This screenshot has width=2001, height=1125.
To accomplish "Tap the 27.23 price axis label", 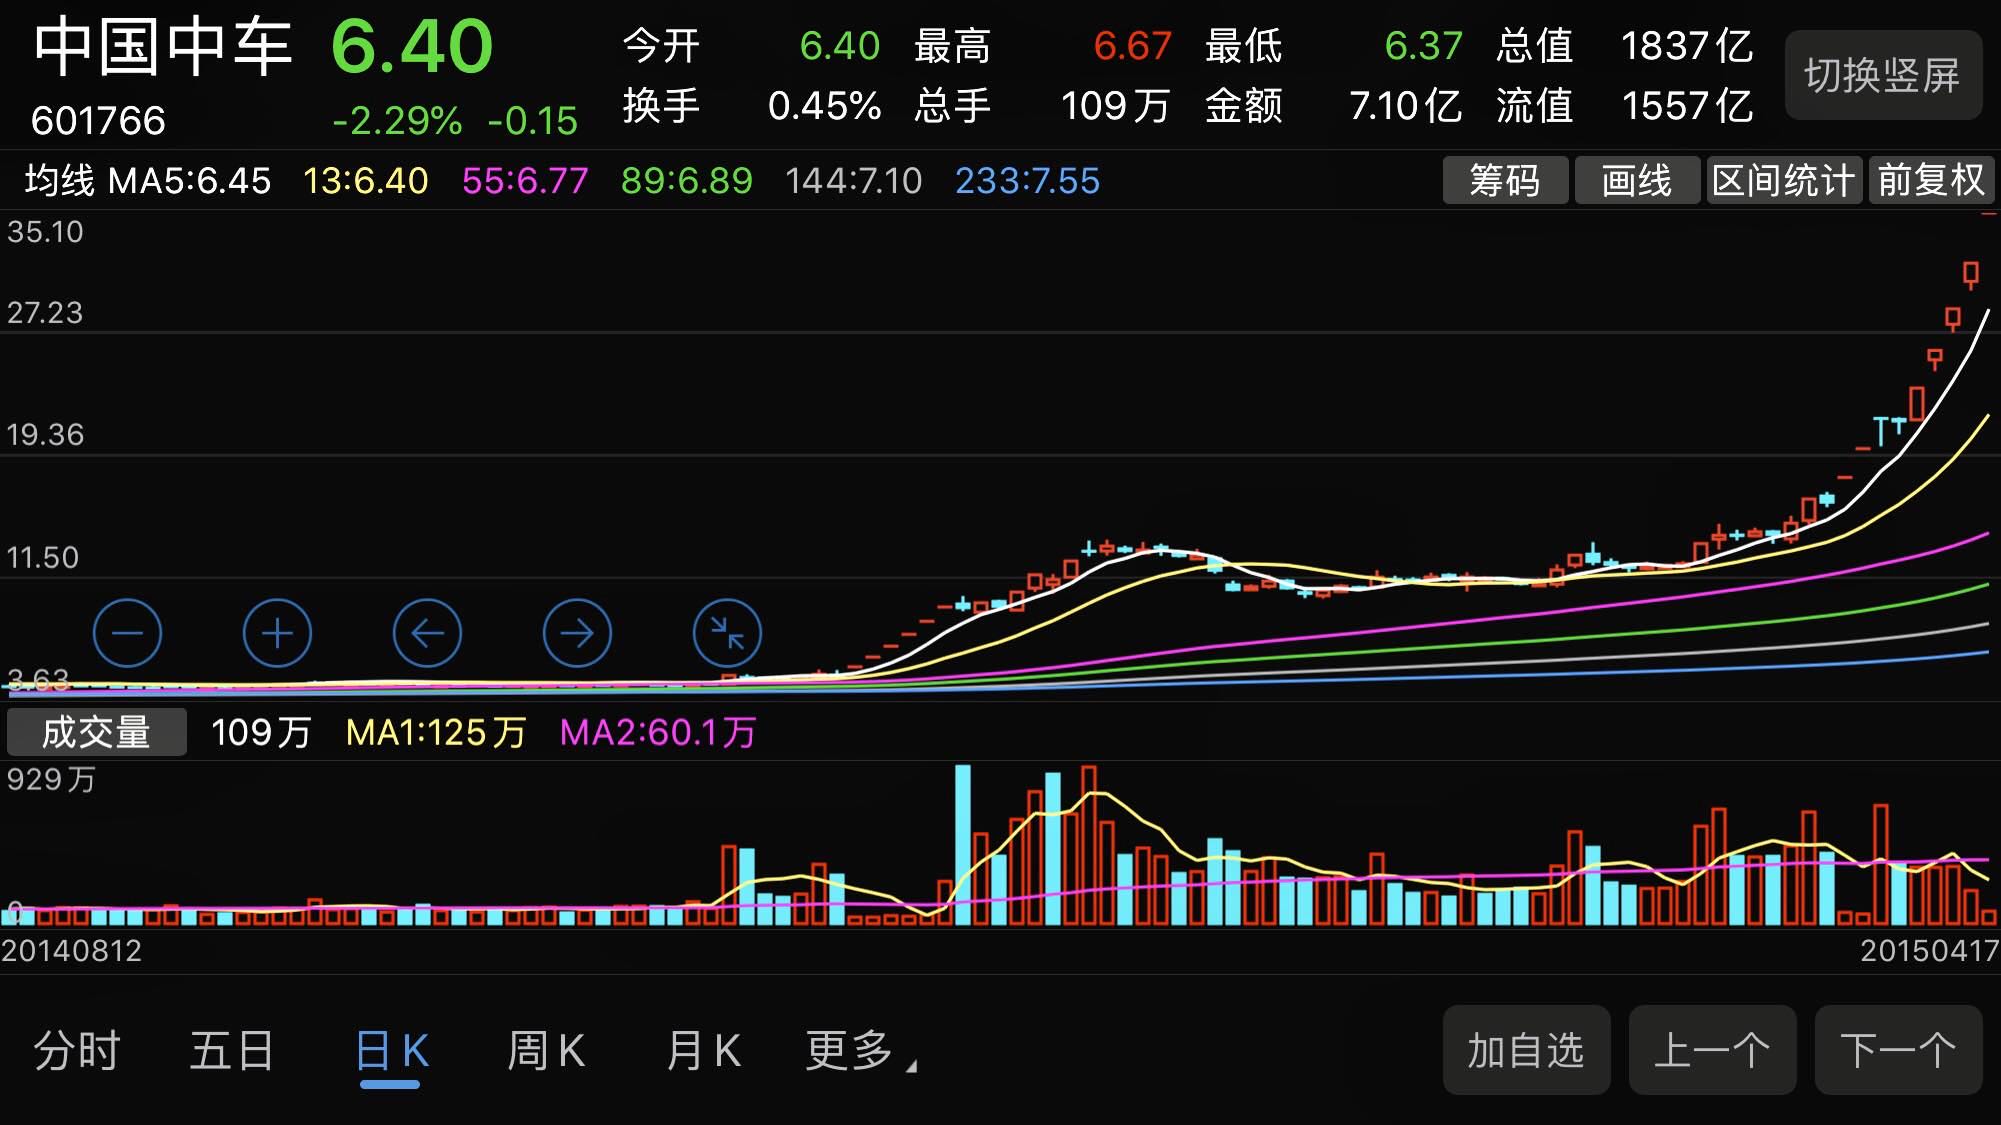I will click(45, 313).
